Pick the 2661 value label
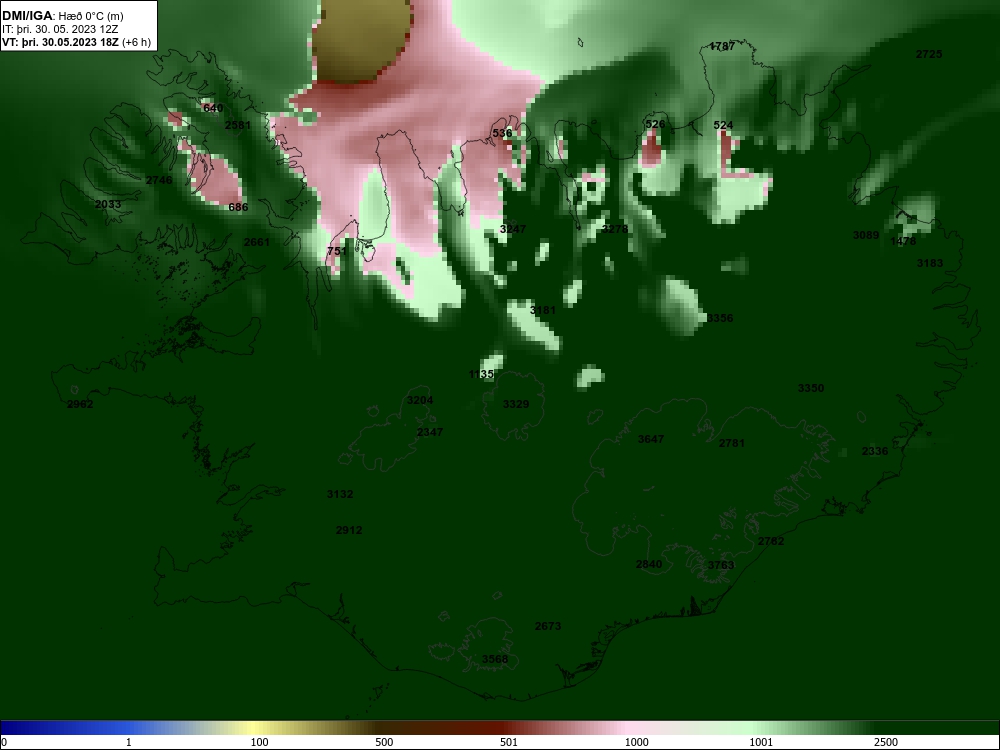 point(257,242)
